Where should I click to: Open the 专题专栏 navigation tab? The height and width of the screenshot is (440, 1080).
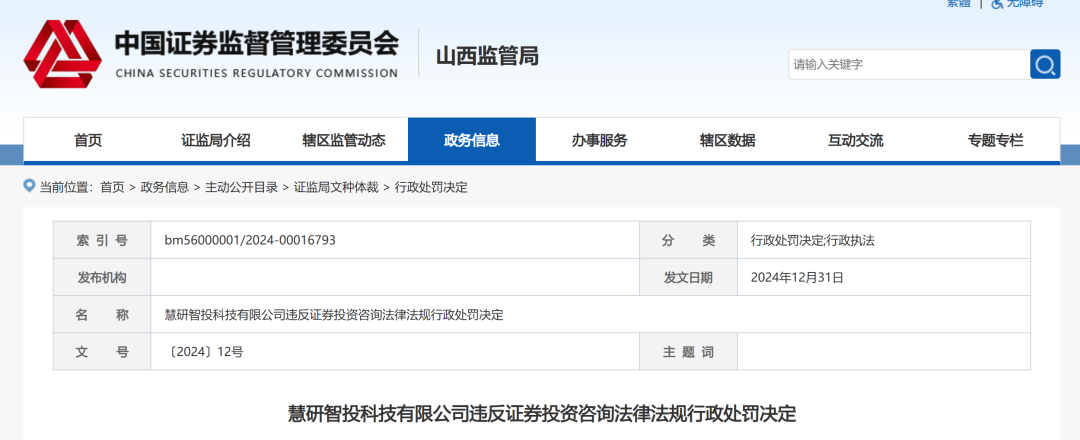point(995,140)
